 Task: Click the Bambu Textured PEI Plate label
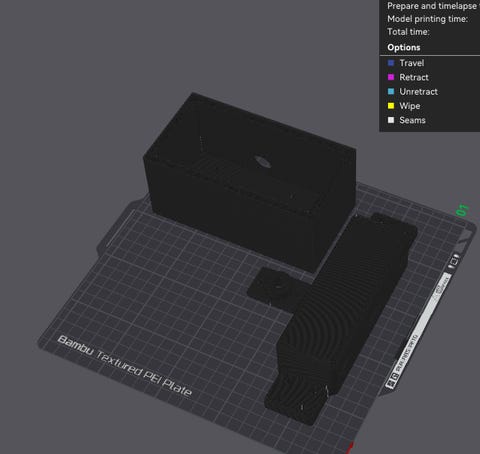pyautogui.click(x=125, y=365)
